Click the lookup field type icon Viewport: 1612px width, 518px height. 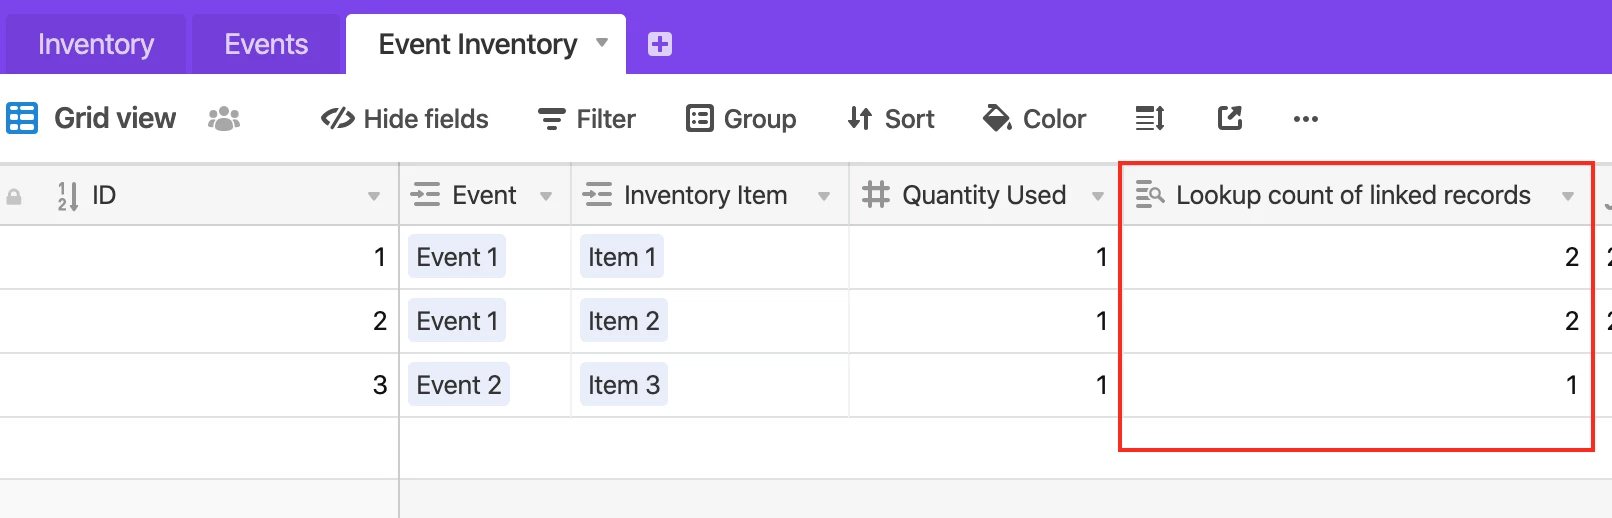(x=1150, y=195)
